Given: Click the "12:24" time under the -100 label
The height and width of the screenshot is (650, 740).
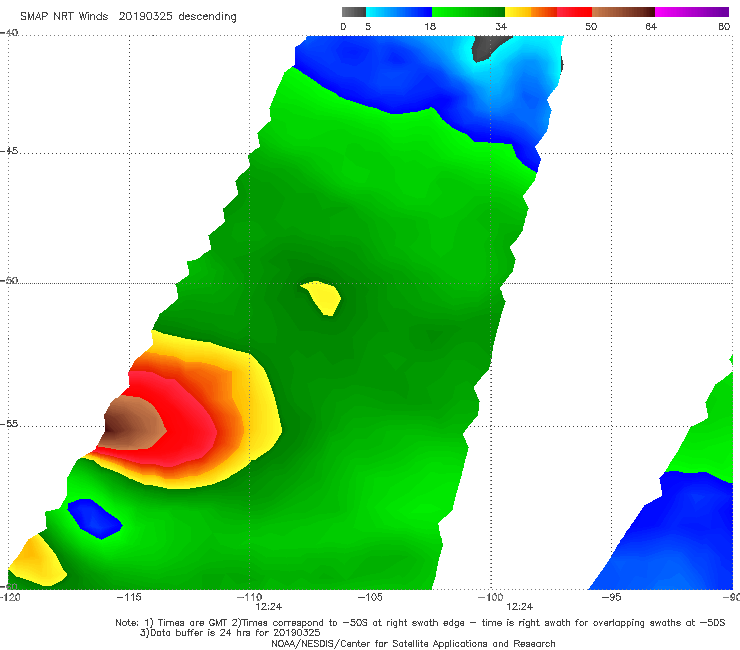Looking at the screenshot, I should tap(520, 607).
